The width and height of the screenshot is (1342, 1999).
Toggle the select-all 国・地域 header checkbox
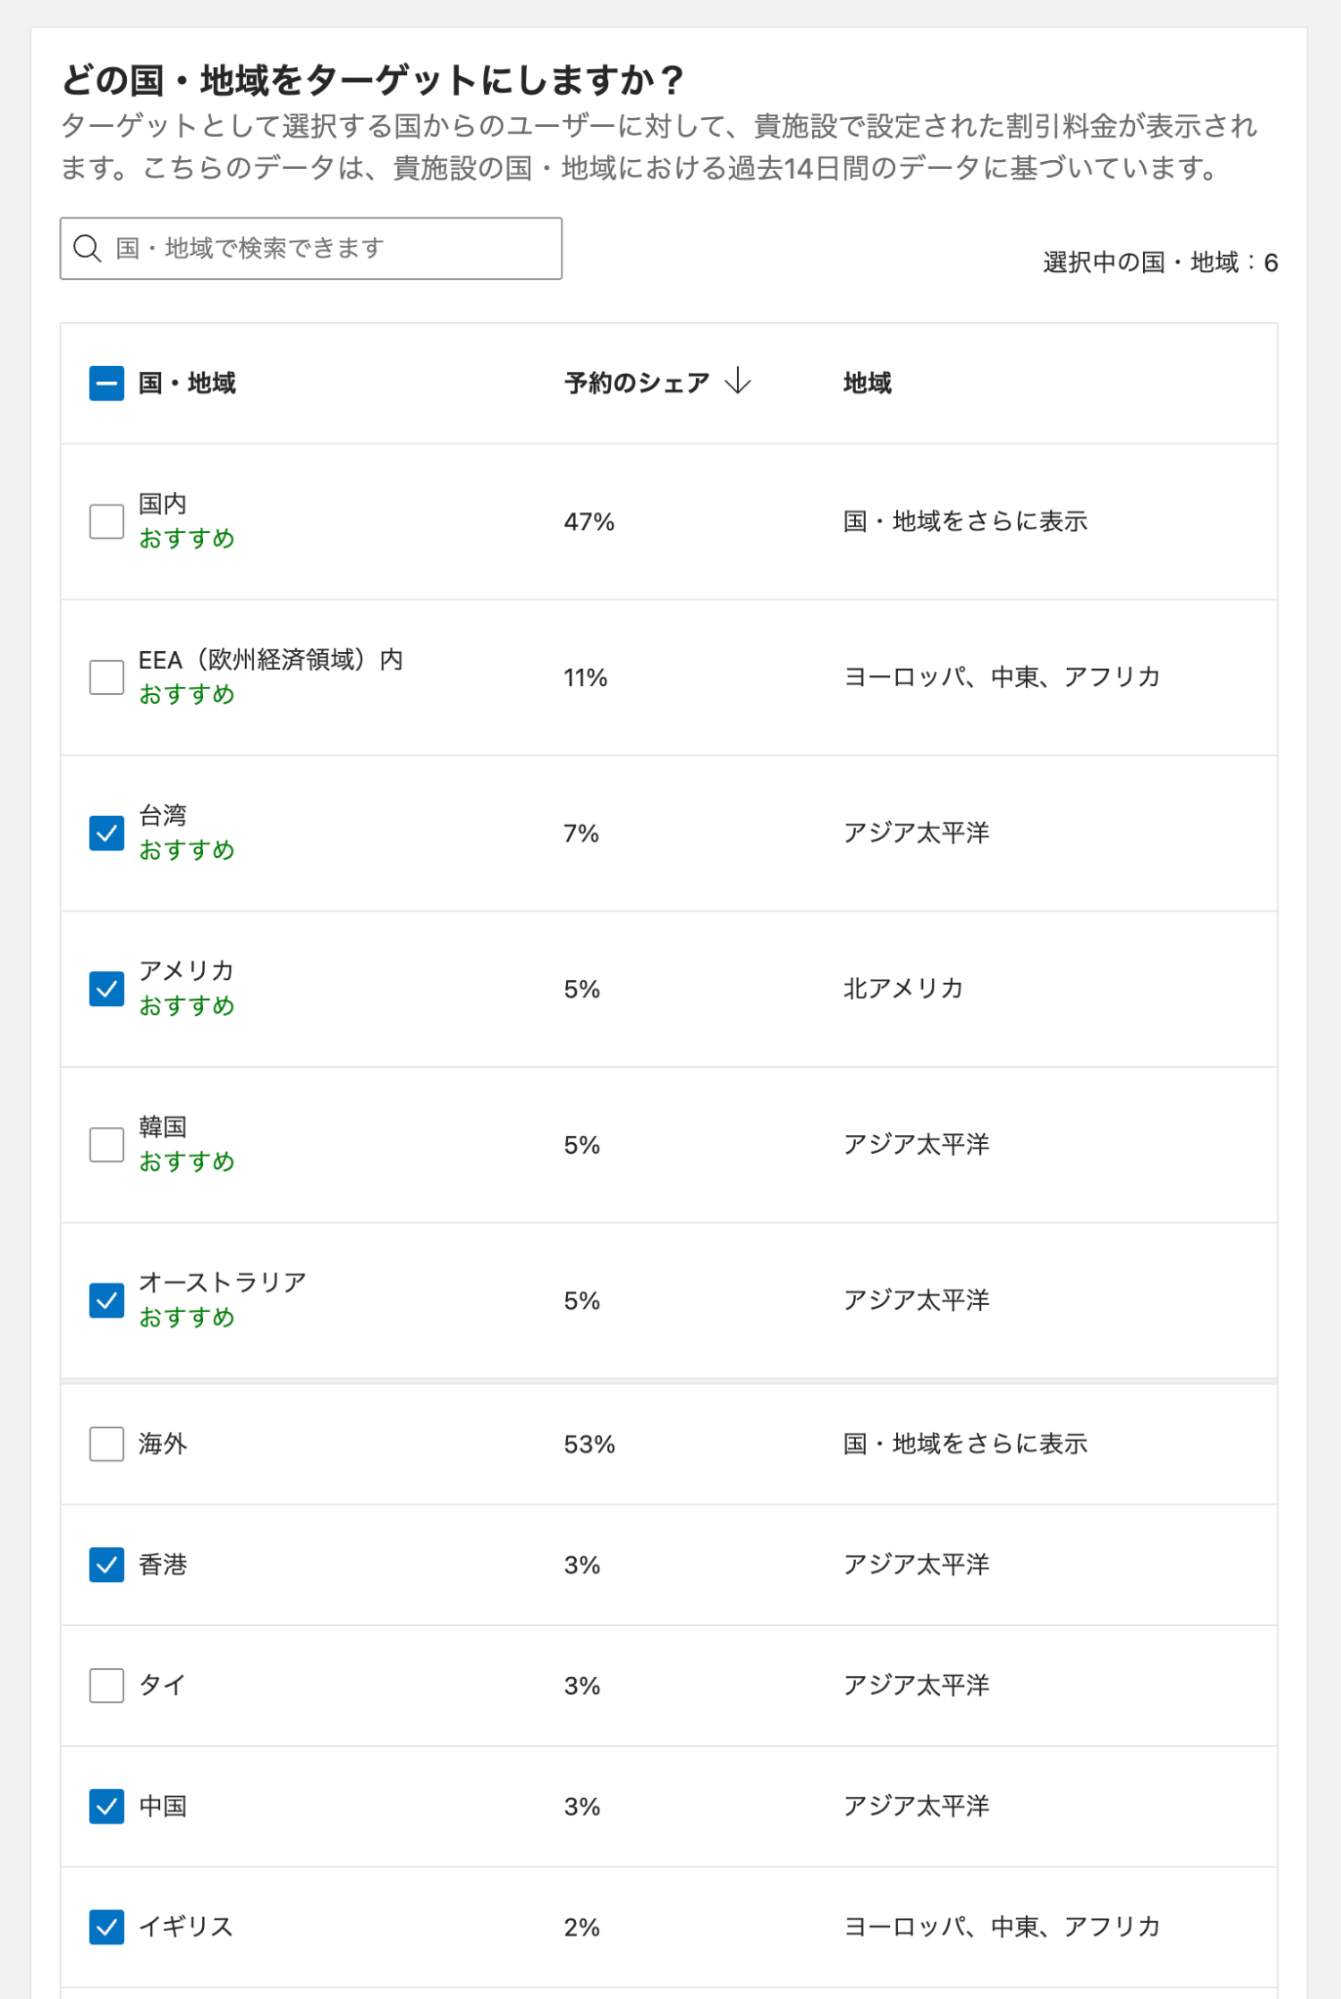coord(106,383)
